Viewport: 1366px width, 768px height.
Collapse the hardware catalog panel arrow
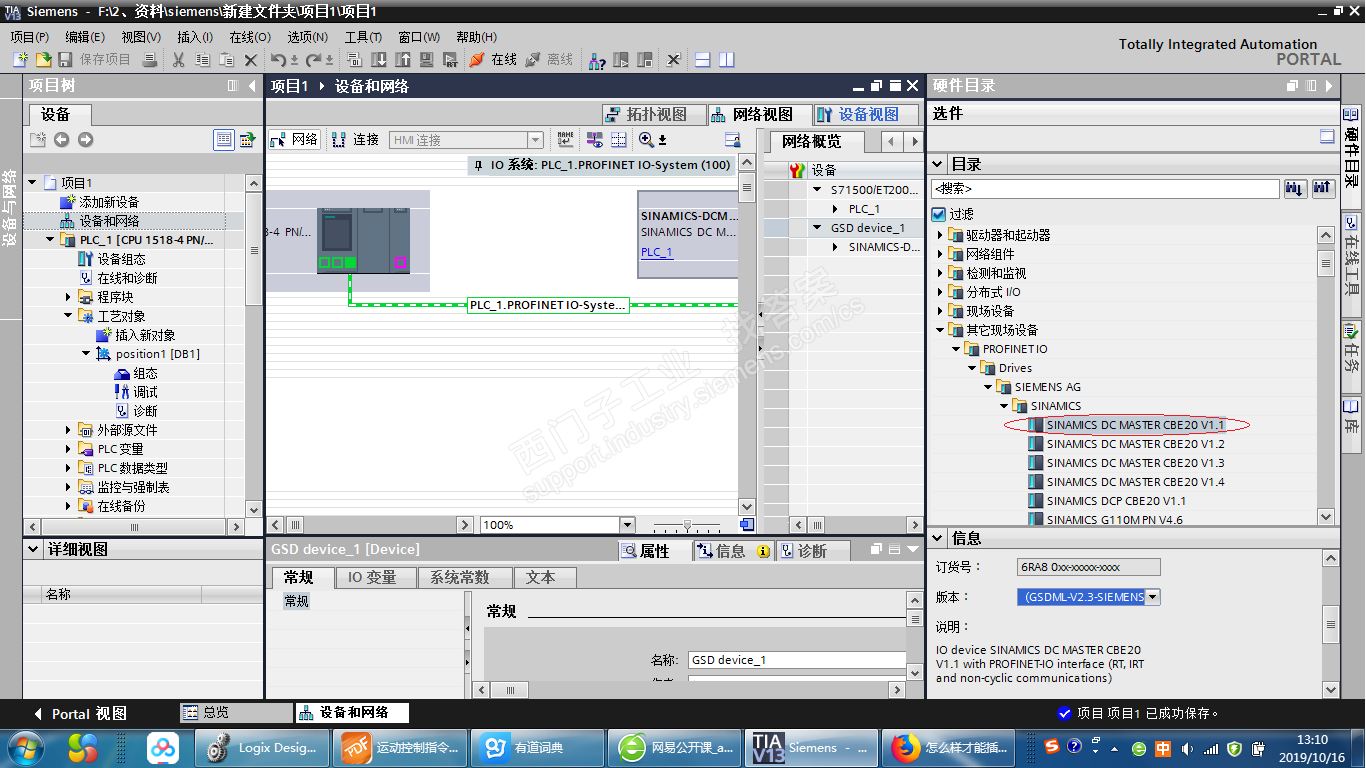click(1329, 86)
